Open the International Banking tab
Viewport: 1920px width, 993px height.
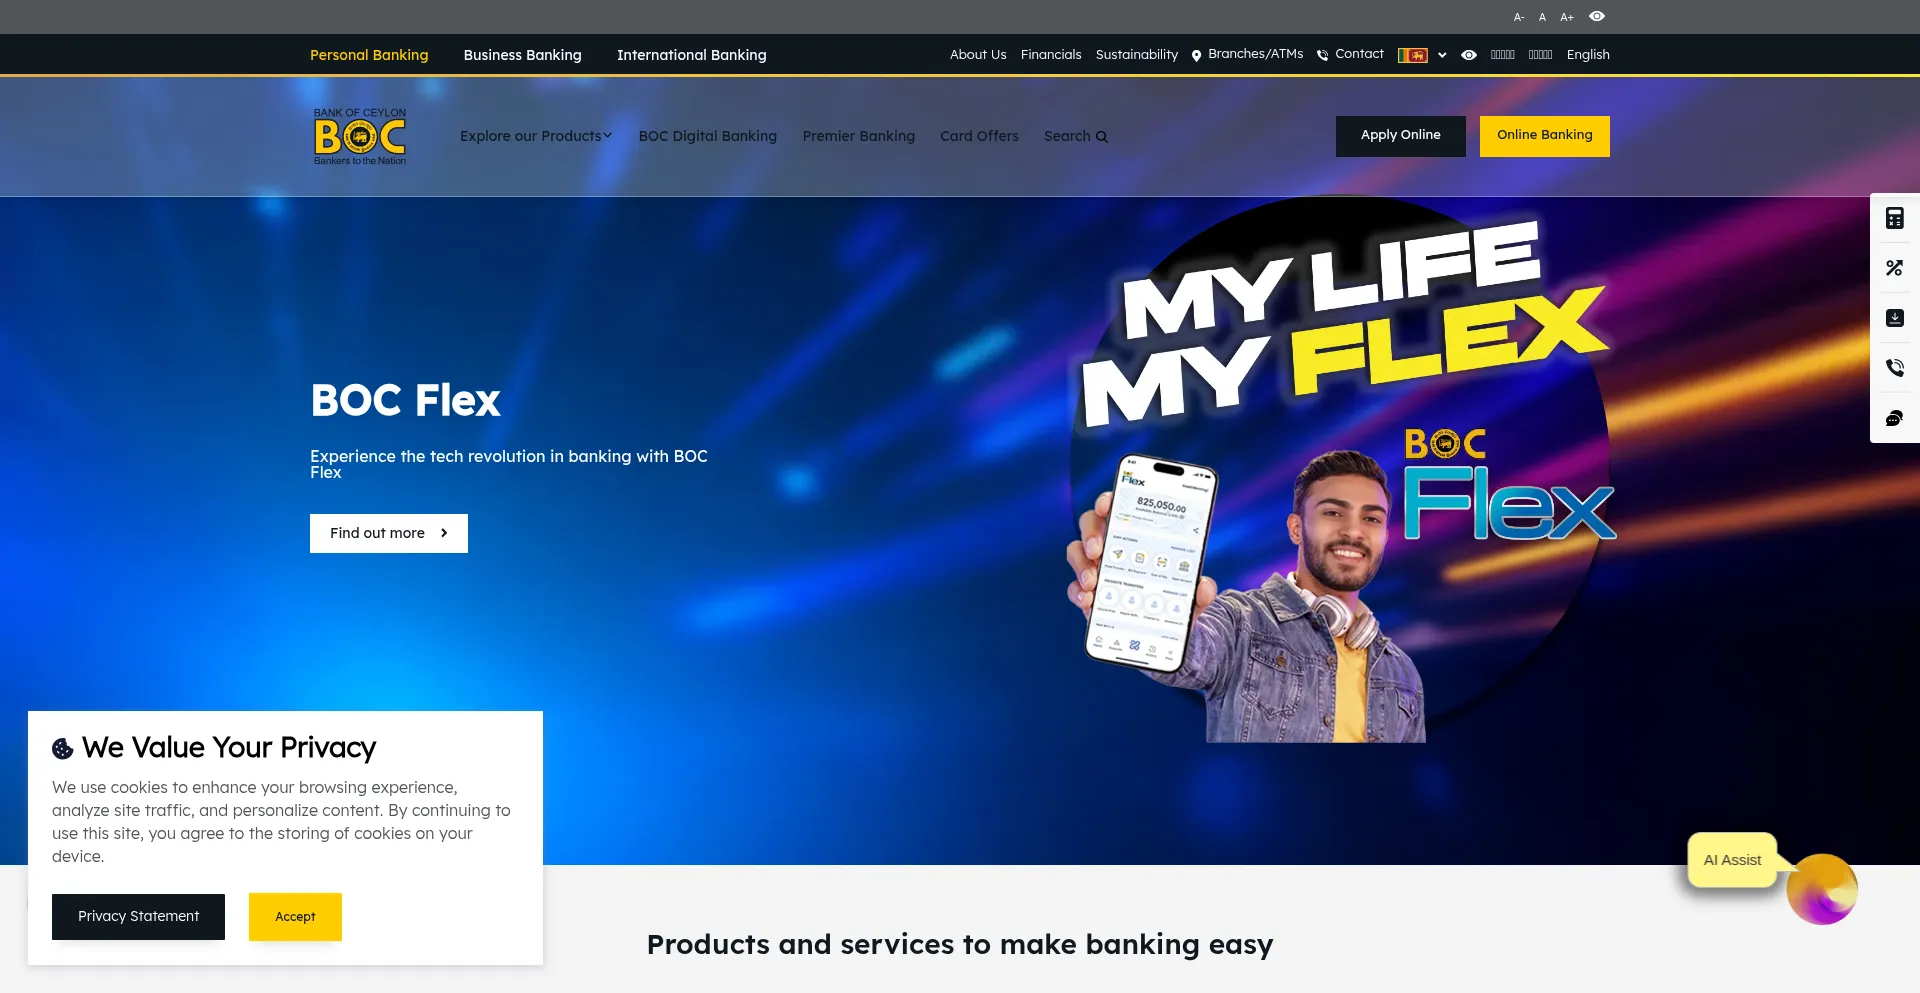[x=691, y=55]
